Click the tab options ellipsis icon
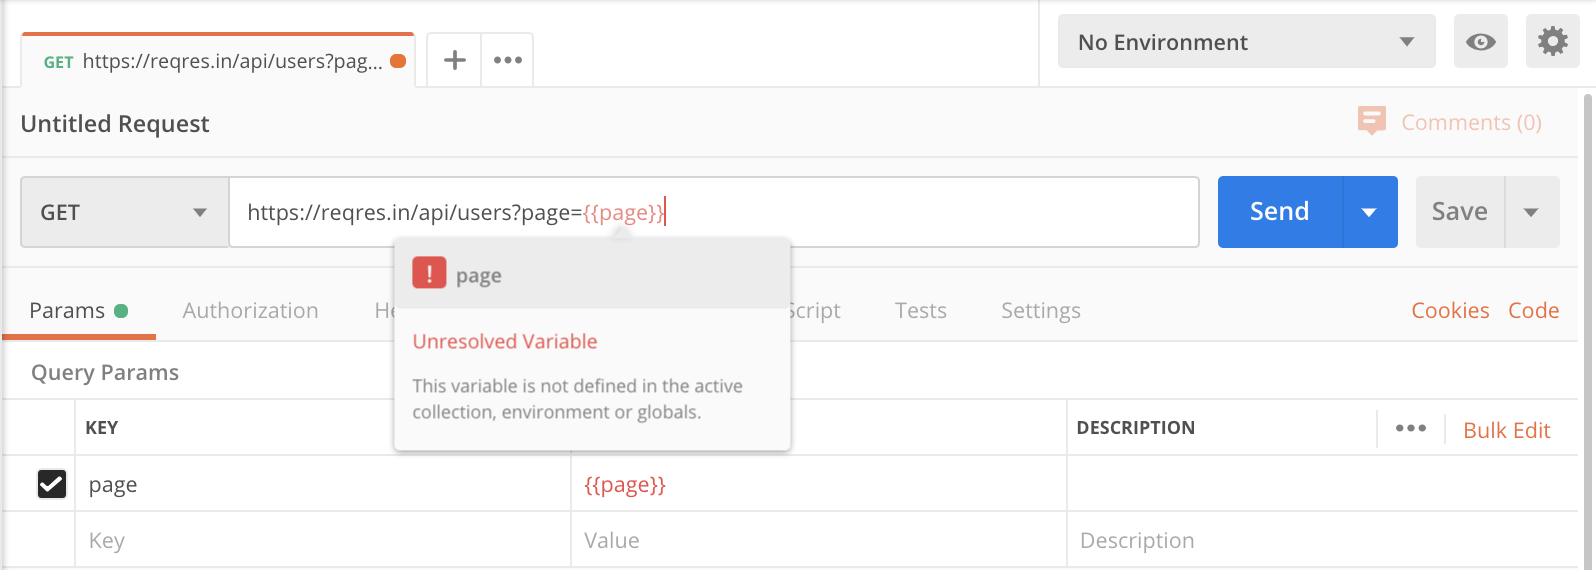 click(x=507, y=60)
